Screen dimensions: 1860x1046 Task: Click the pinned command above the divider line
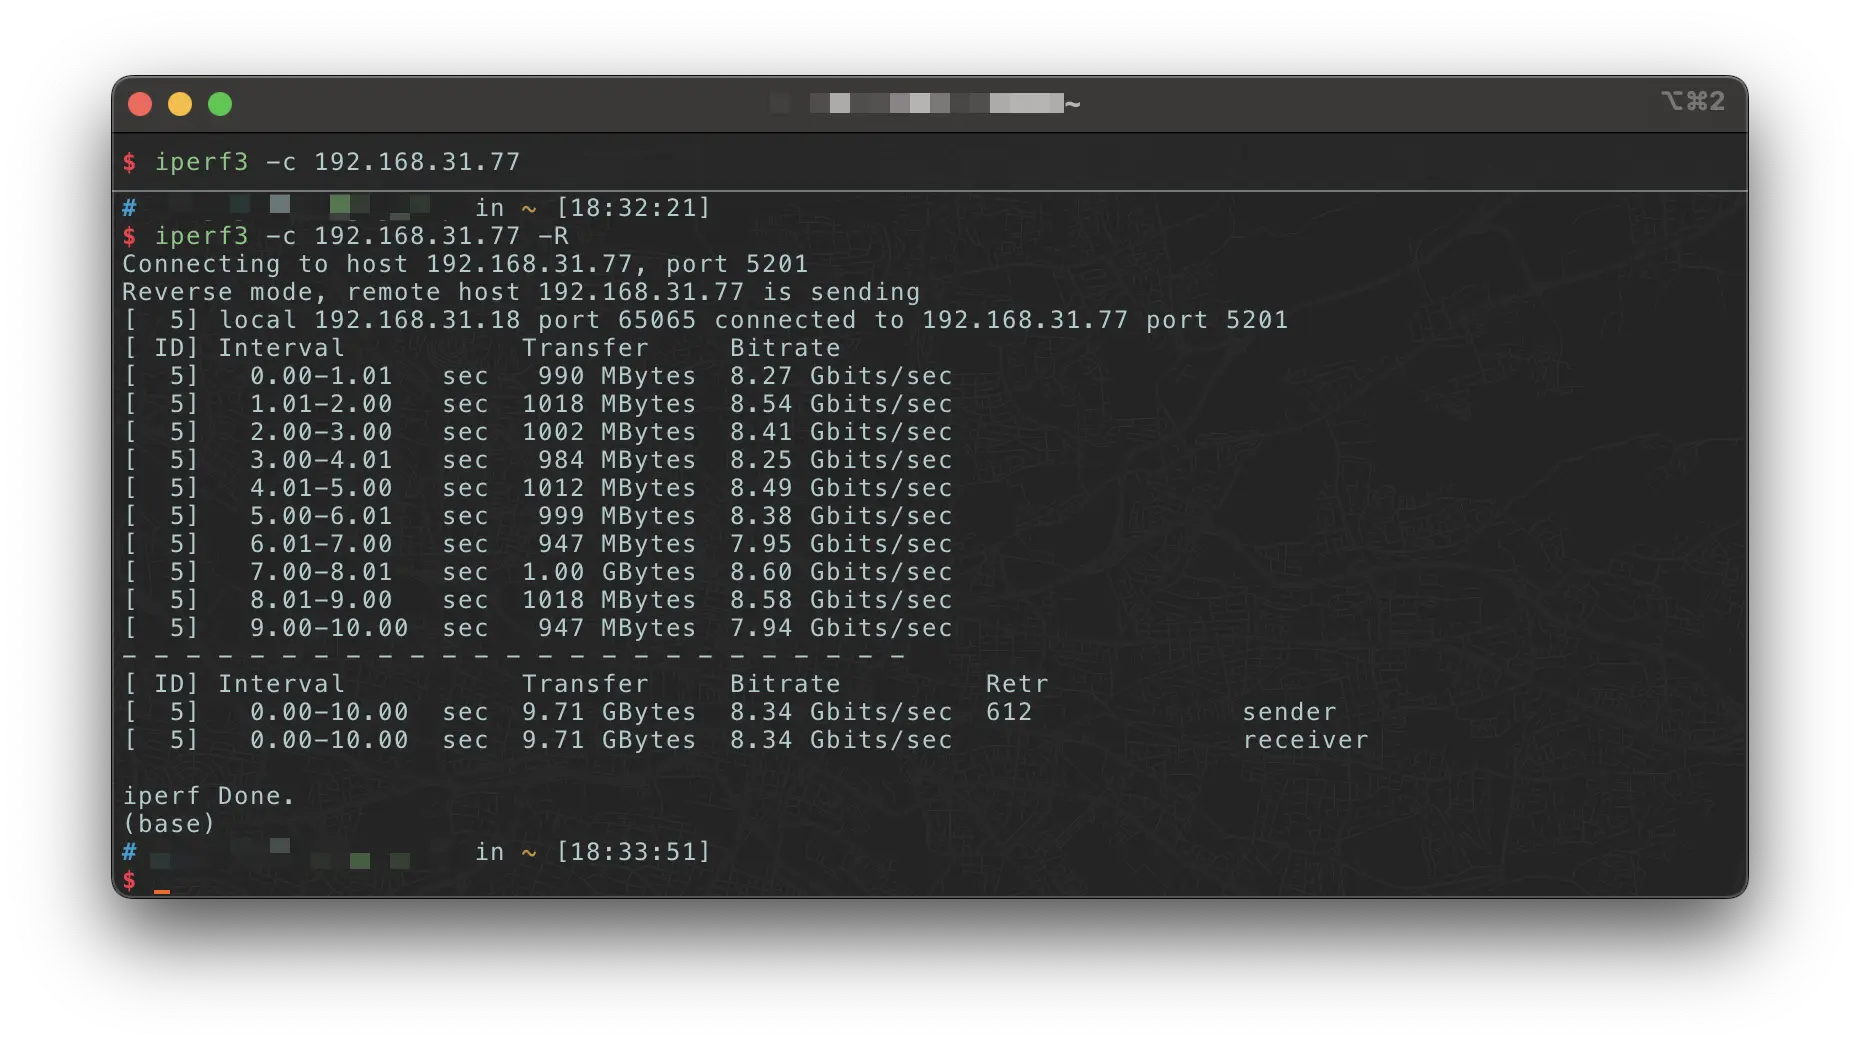point(336,162)
